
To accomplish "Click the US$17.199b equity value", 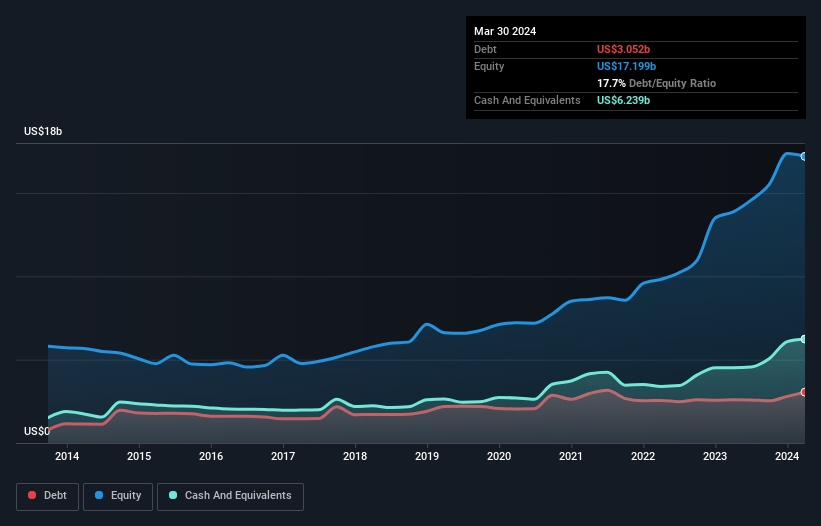I will (x=626, y=66).
